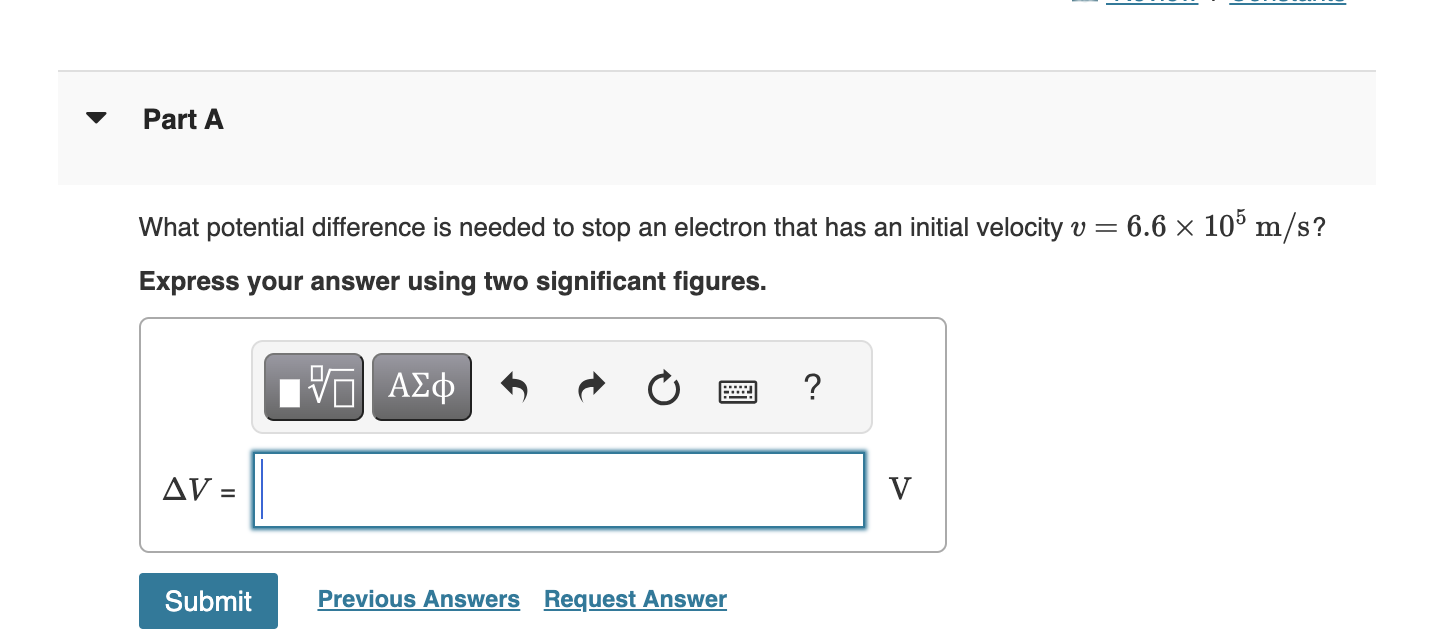
Task: Click the question mark help icon
Action: click(813, 387)
